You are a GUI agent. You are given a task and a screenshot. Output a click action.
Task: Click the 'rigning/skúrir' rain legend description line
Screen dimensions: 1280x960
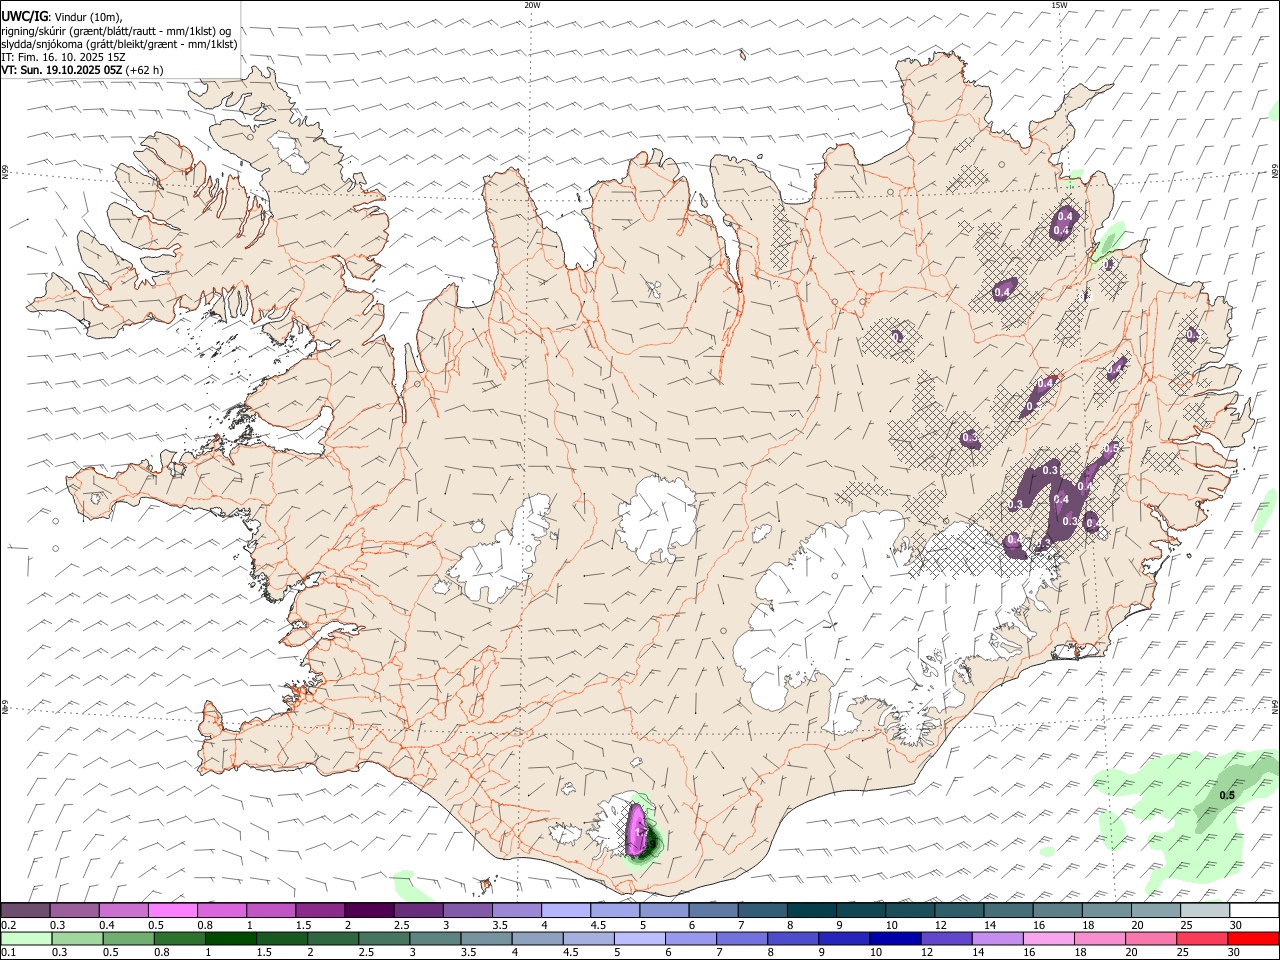point(116,30)
